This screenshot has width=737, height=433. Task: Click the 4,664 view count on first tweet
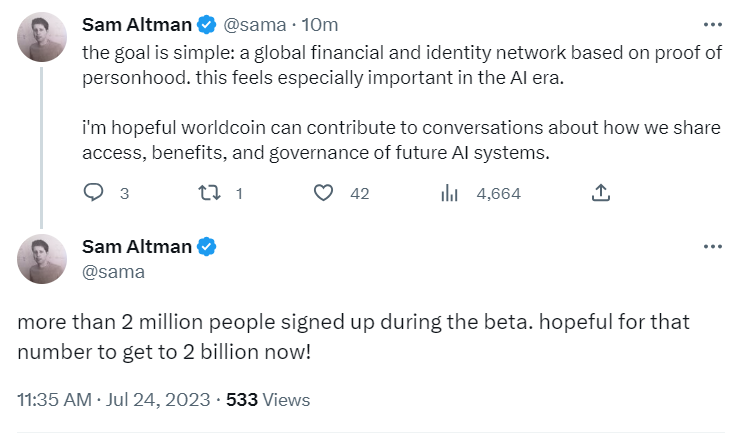click(x=498, y=194)
